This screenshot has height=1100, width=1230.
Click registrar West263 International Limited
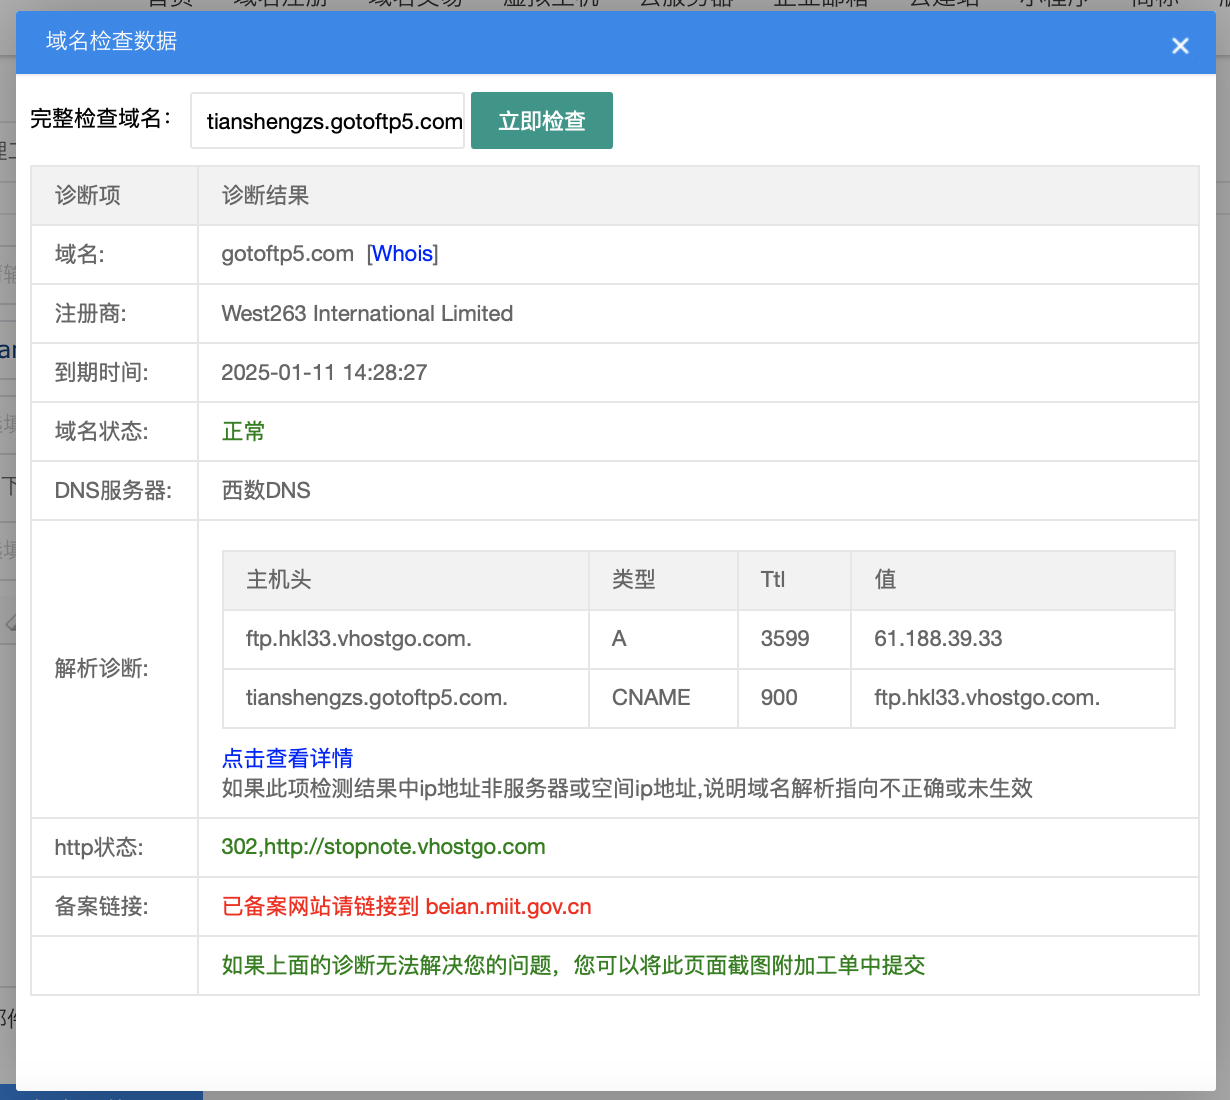367,314
